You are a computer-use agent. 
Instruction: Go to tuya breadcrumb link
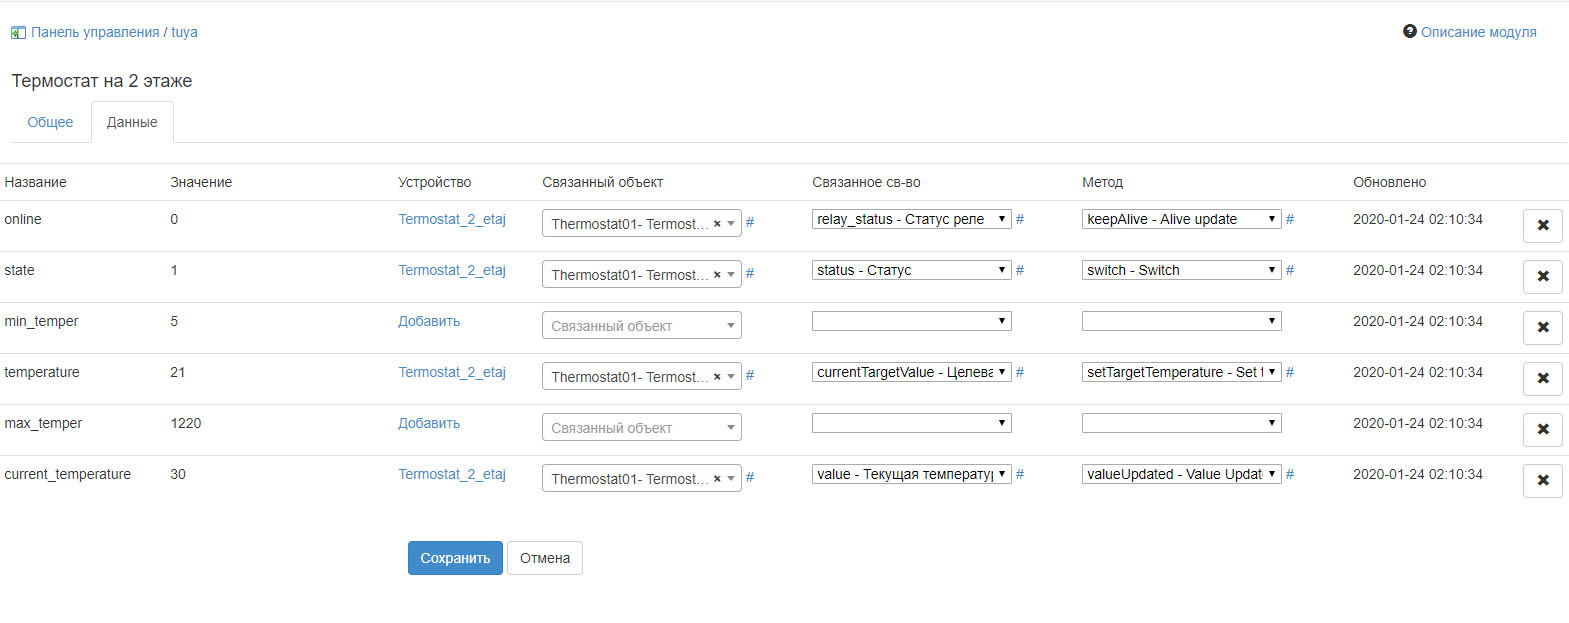click(x=184, y=32)
